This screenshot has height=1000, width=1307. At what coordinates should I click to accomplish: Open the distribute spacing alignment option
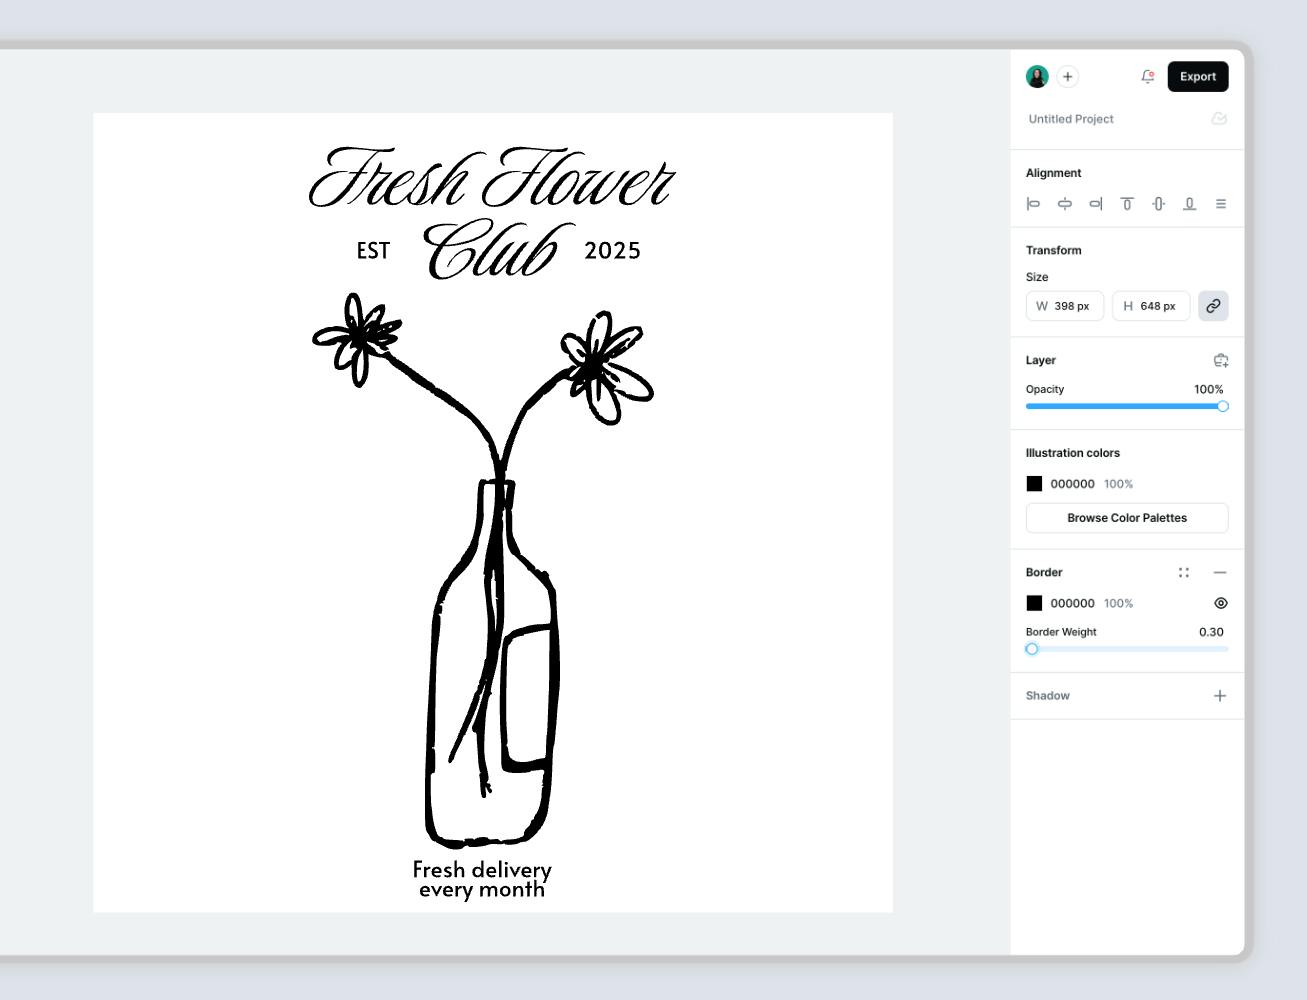(x=1220, y=203)
